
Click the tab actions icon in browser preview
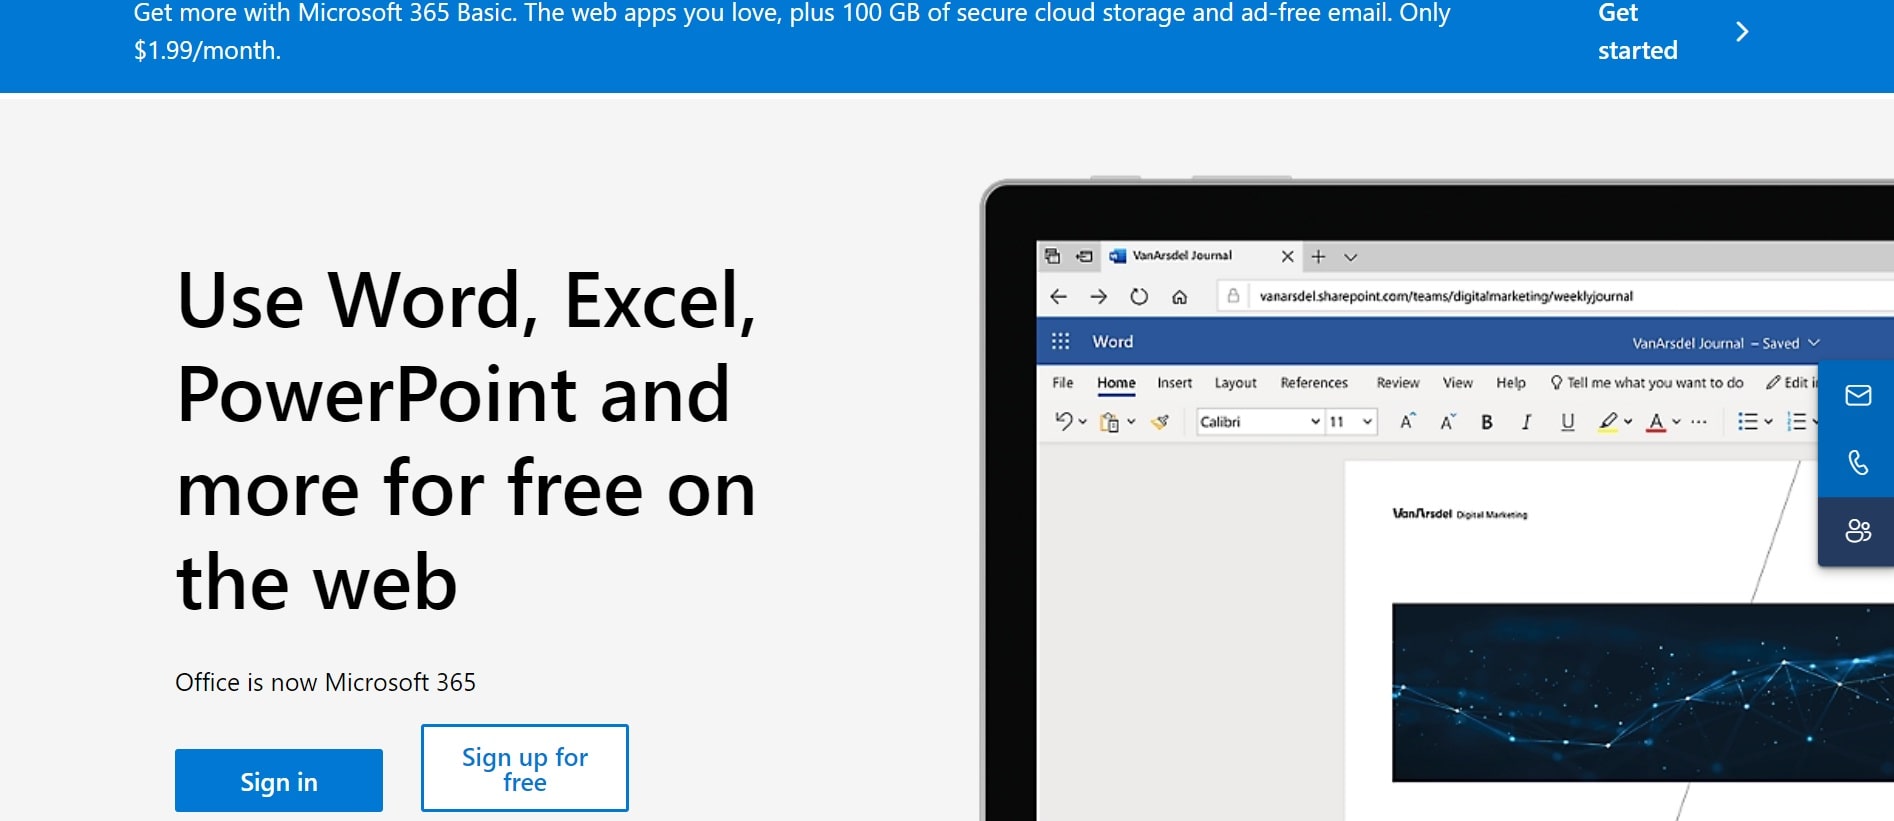point(1052,256)
